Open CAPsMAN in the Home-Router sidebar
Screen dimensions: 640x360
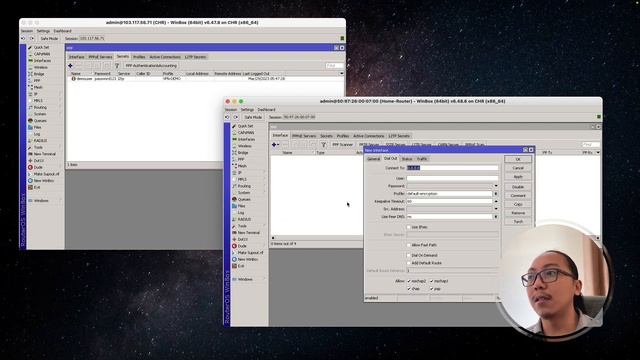click(x=246, y=133)
